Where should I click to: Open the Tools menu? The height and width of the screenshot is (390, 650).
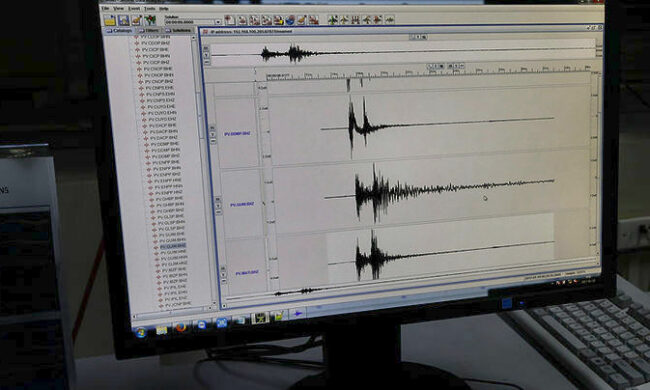point(149,8)
